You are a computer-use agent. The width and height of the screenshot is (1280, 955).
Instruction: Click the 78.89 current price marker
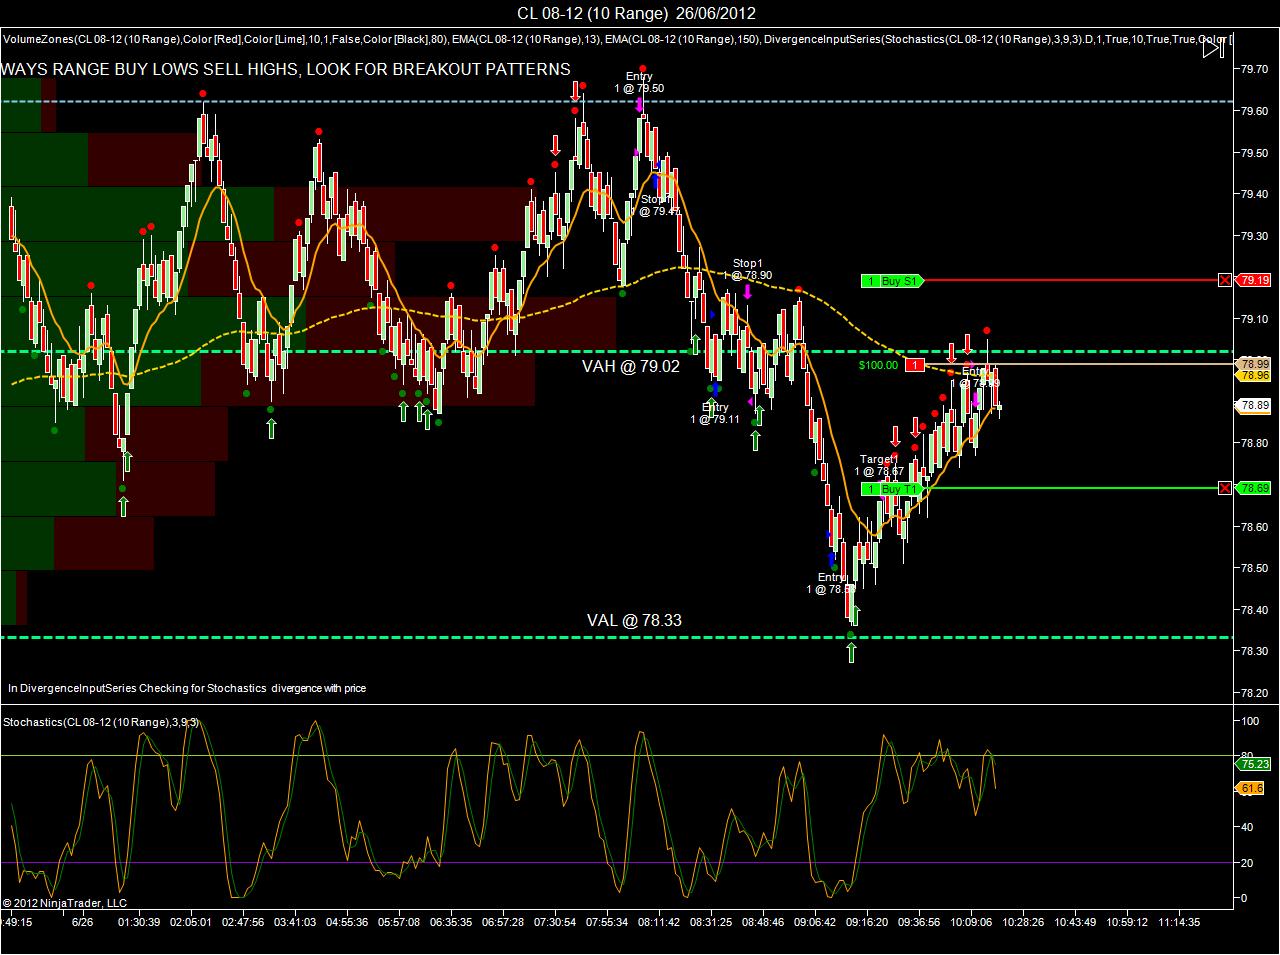pyautogui.click(x=1253, y=405)
